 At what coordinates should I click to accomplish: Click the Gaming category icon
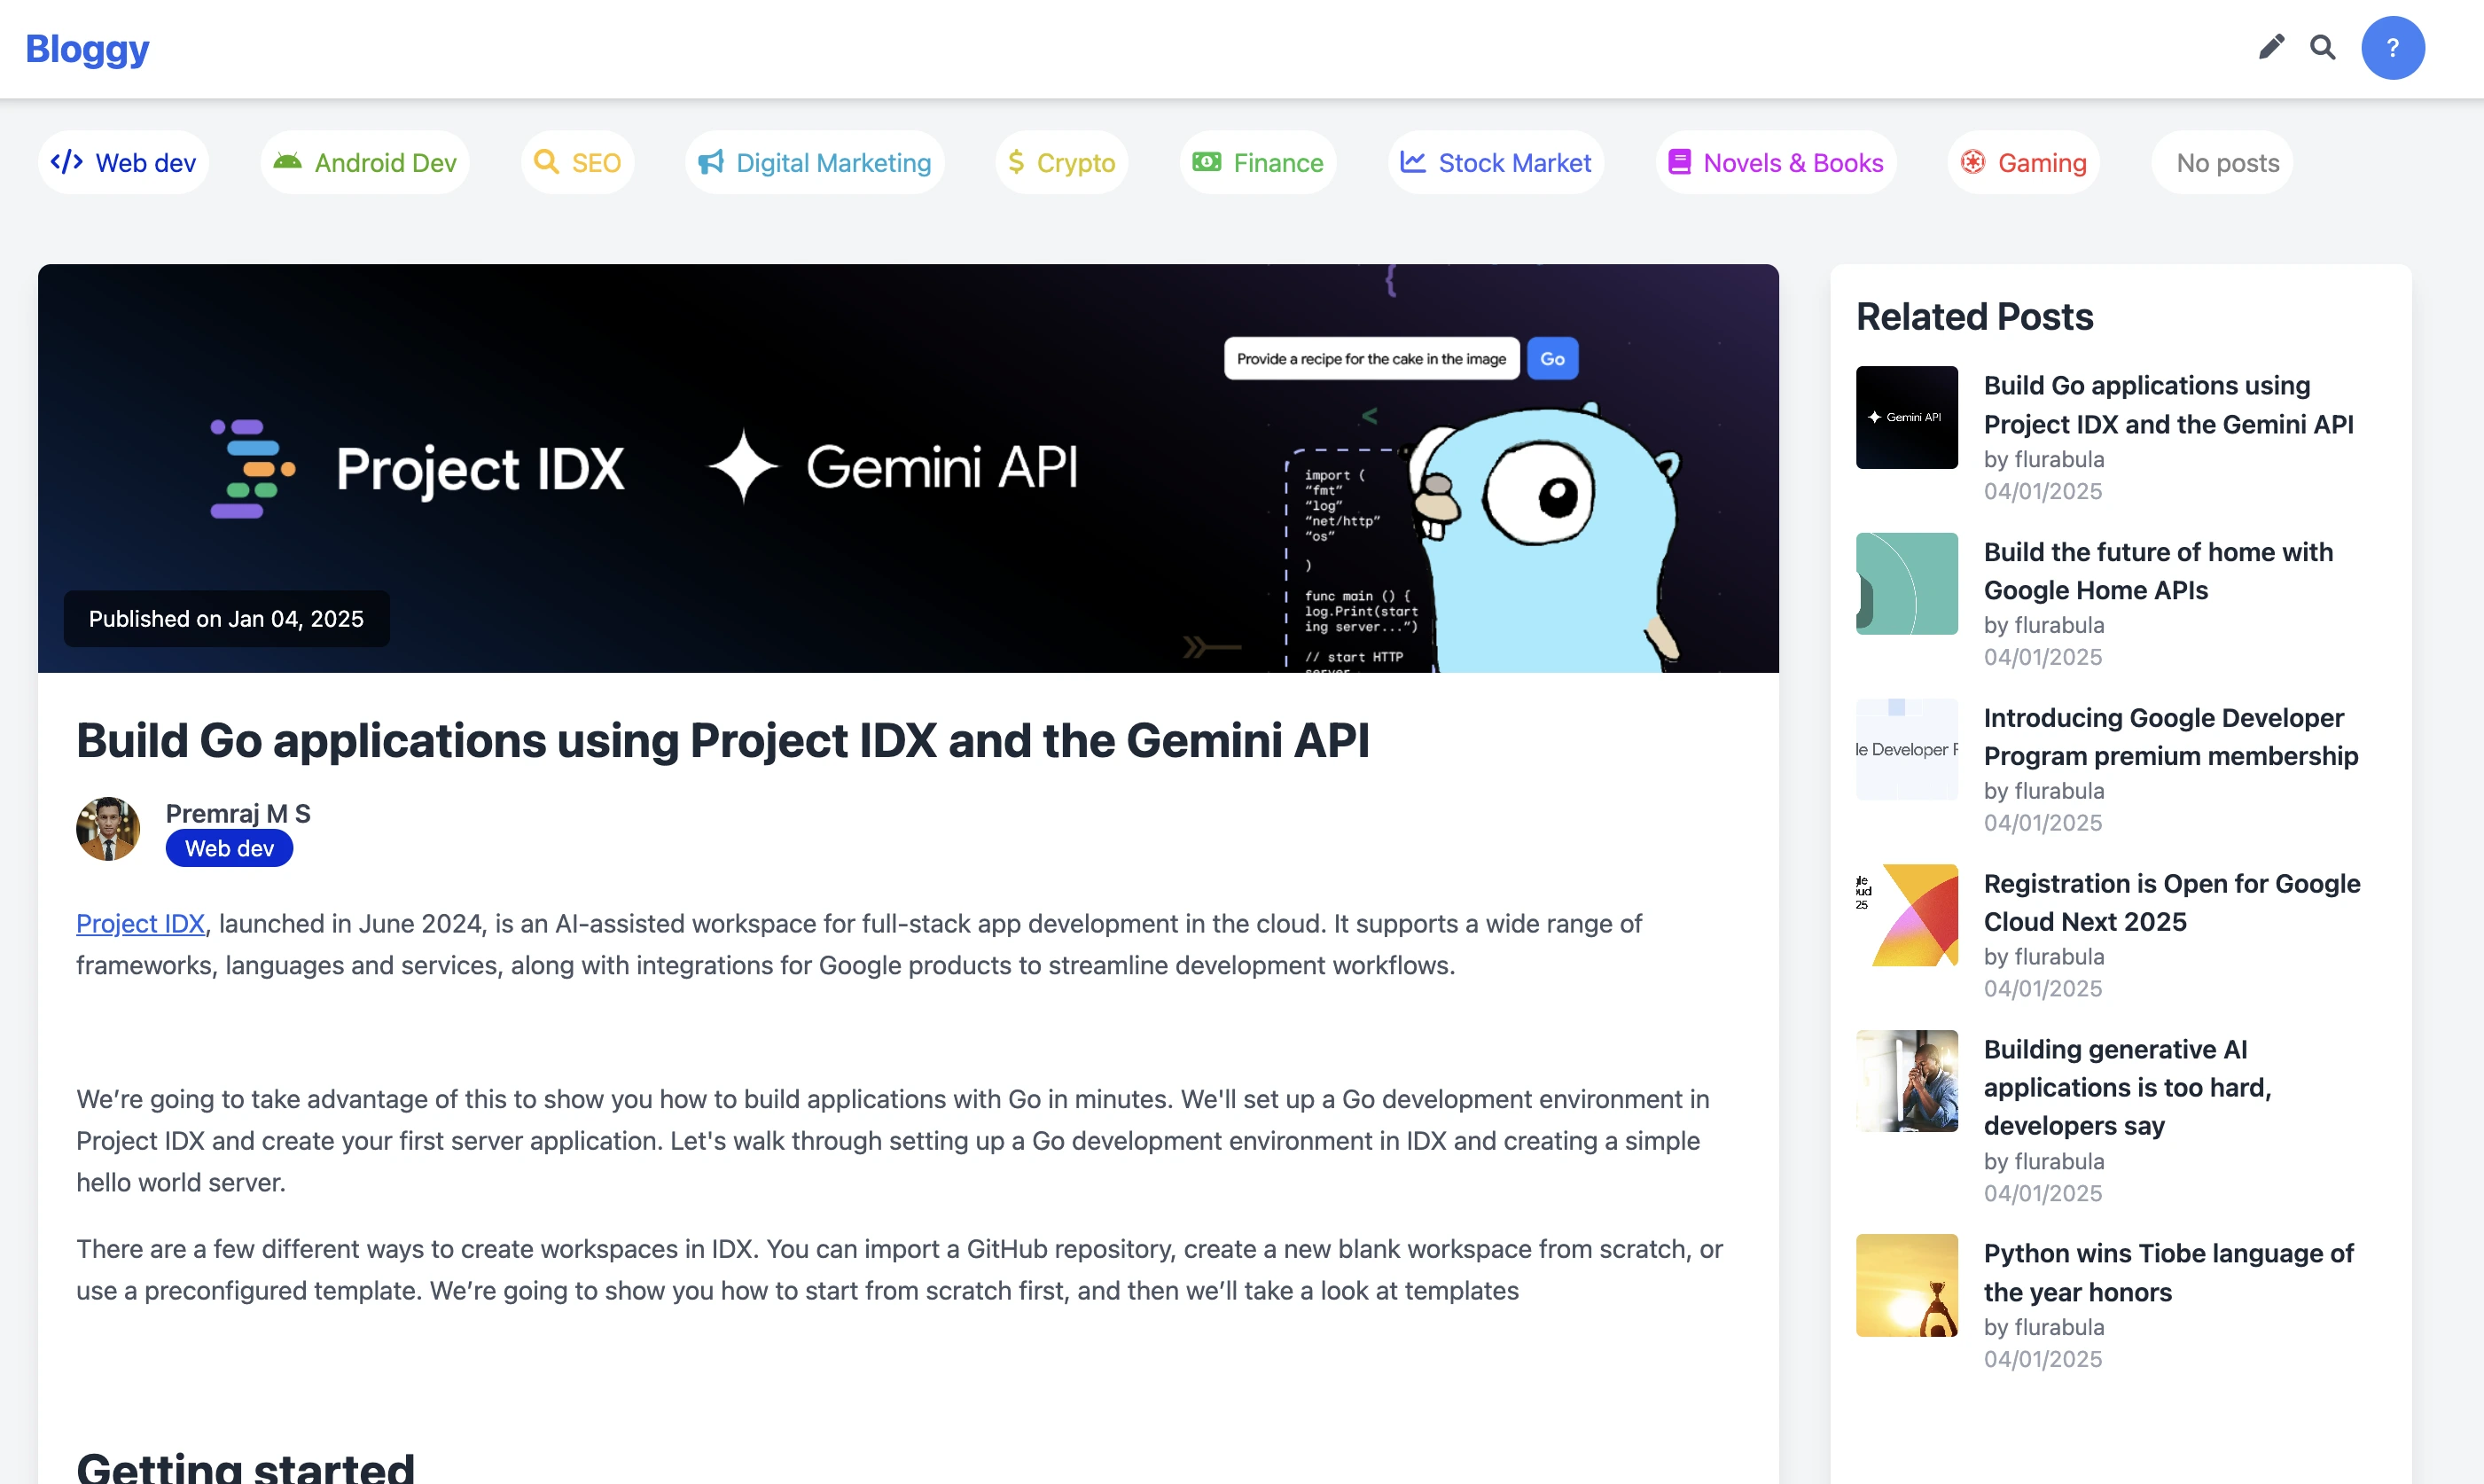(1972, 162)
